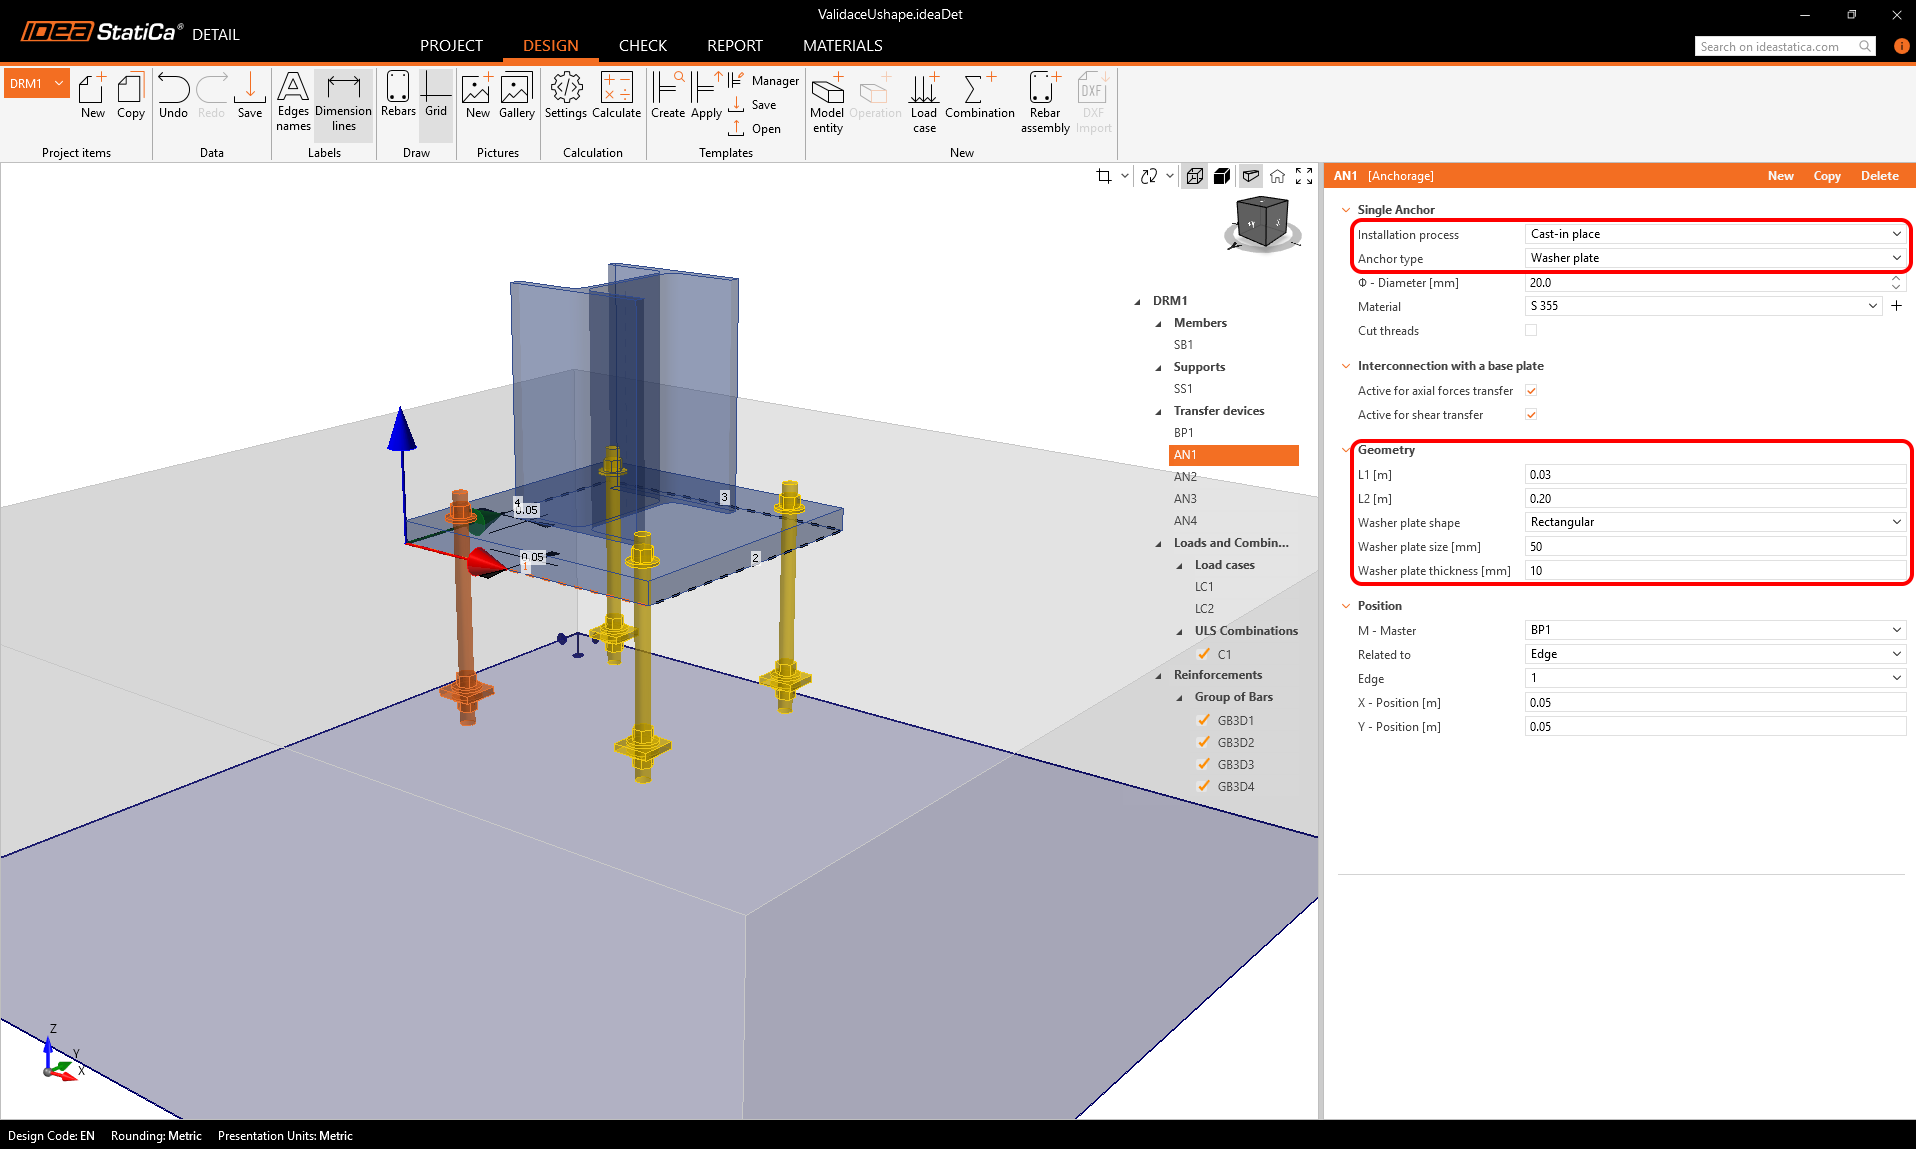Click Delete in the AN1 header
Viewport: 1916px width, 1149px height.
(x=1879, y=176)
